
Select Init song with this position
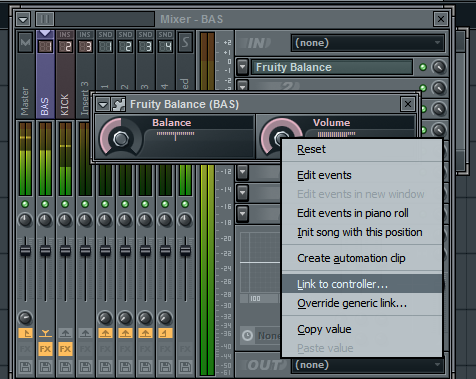[x=362, y=232]
